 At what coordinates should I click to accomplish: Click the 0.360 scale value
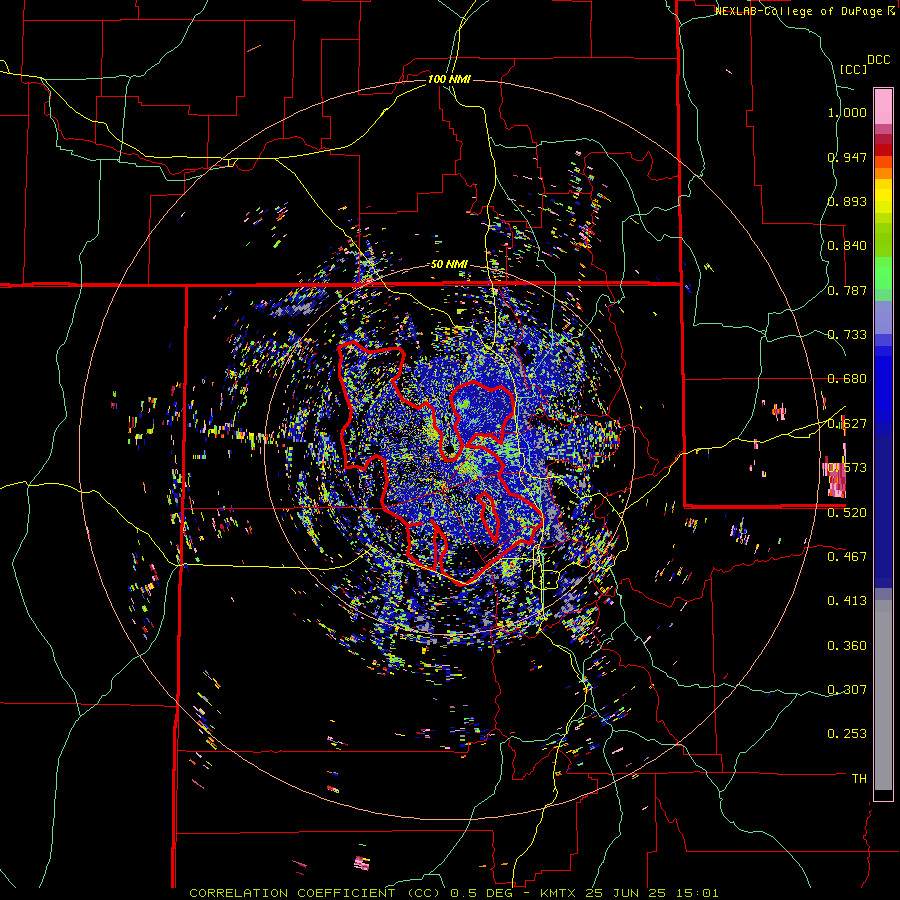coord(847,645)
